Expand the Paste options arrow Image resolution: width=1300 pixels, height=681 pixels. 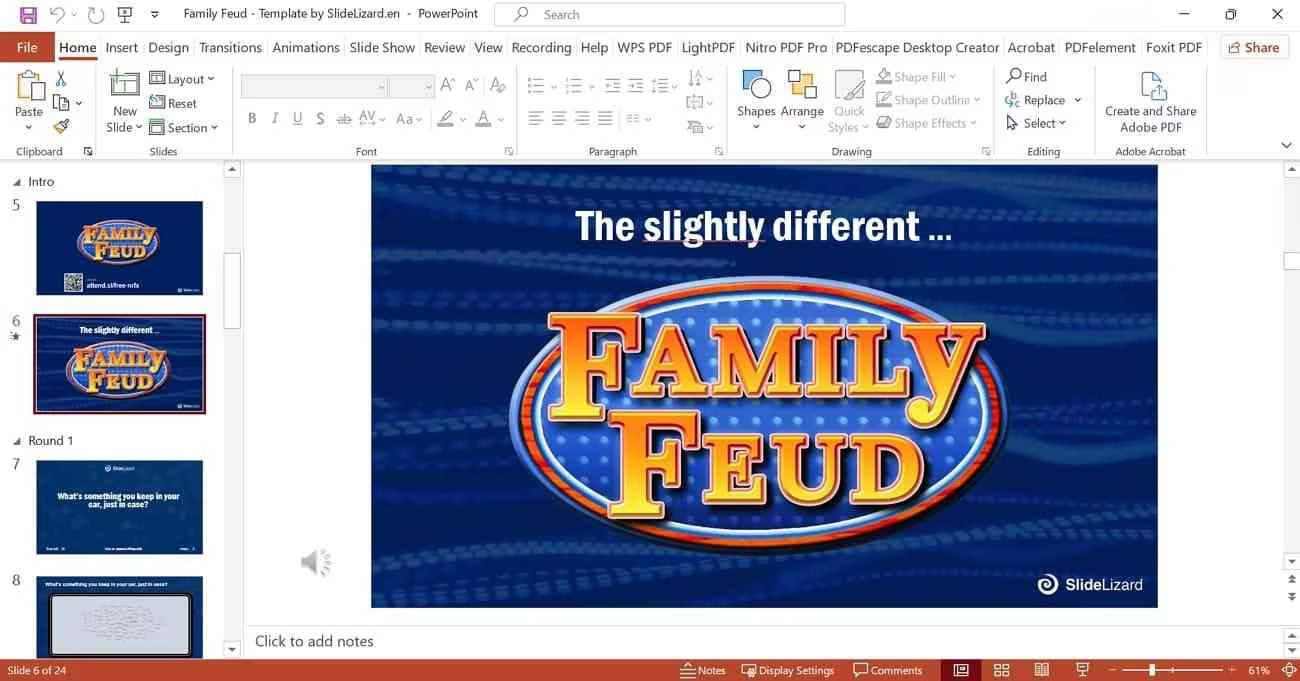coord(29,128)
